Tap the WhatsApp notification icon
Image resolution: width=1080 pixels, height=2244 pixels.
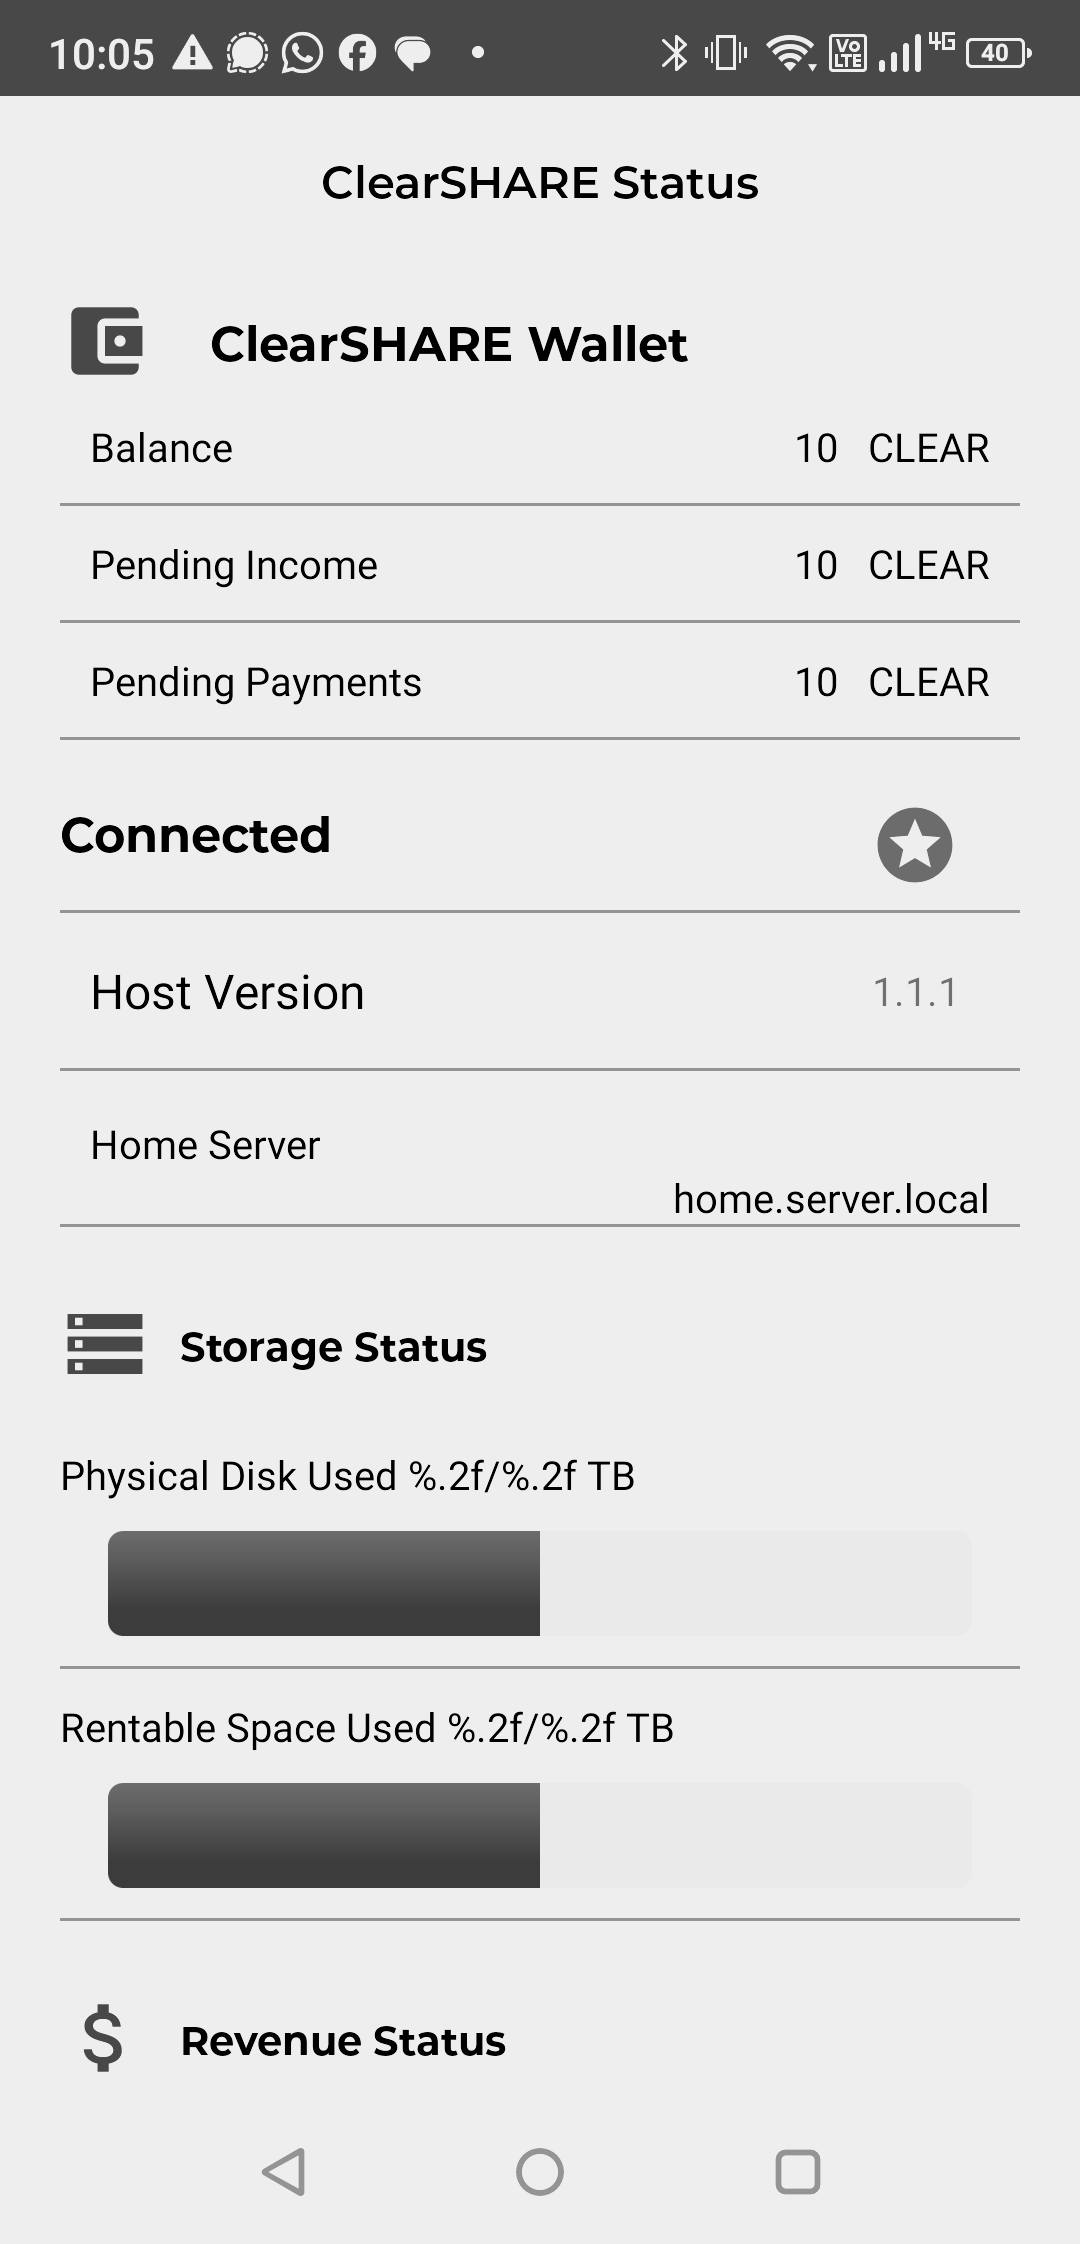pos(302,53)
